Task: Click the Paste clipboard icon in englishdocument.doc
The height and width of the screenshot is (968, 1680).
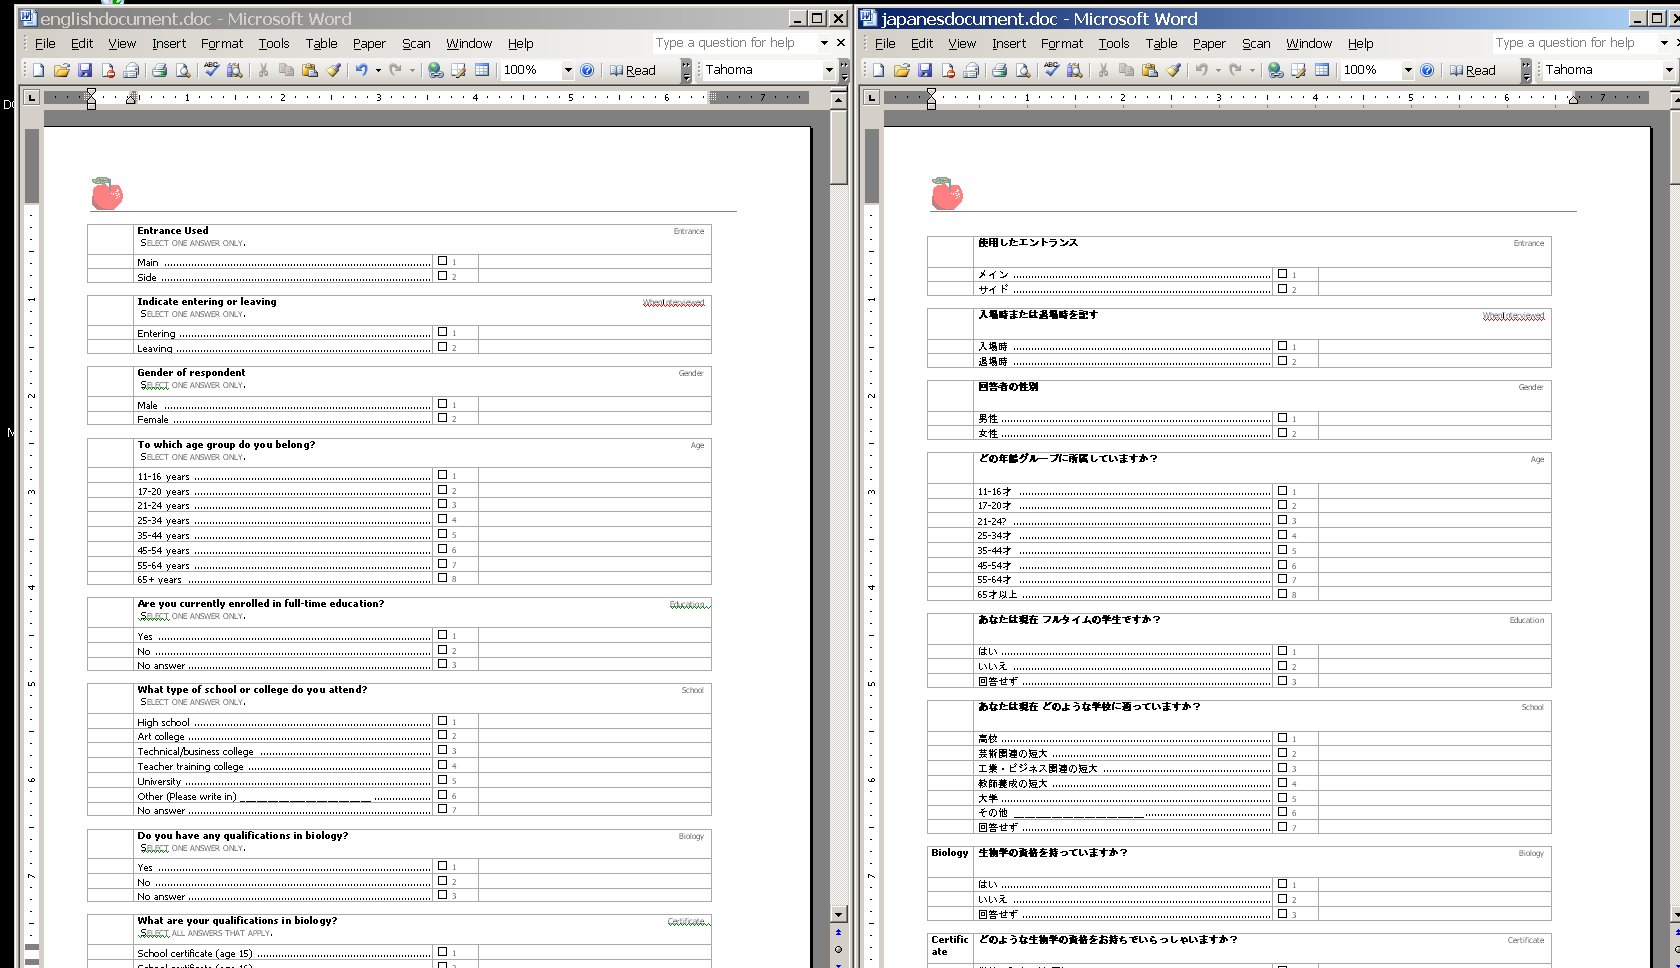Action: (x=310, y=70)
